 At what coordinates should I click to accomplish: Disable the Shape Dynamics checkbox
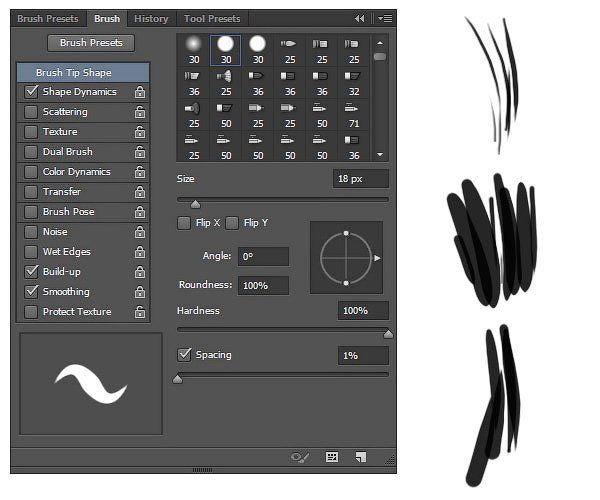coord(31,92)
